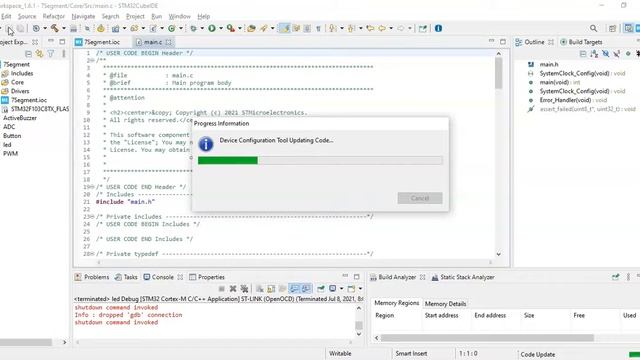The width and height of the screenshot is (640, 360).
Task: Click the Open Perspective icon
Action: [612, 28]
